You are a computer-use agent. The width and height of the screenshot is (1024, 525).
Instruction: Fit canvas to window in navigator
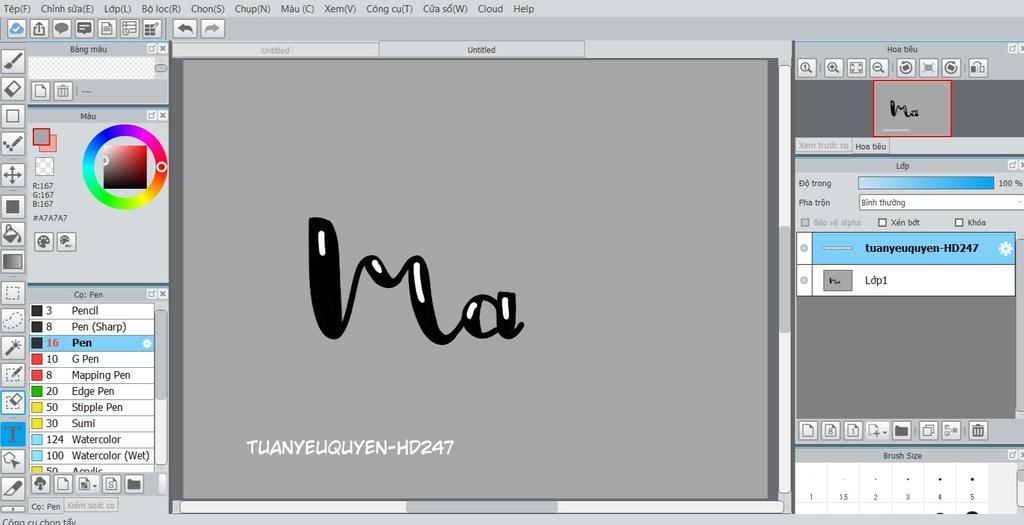(856, 67)
